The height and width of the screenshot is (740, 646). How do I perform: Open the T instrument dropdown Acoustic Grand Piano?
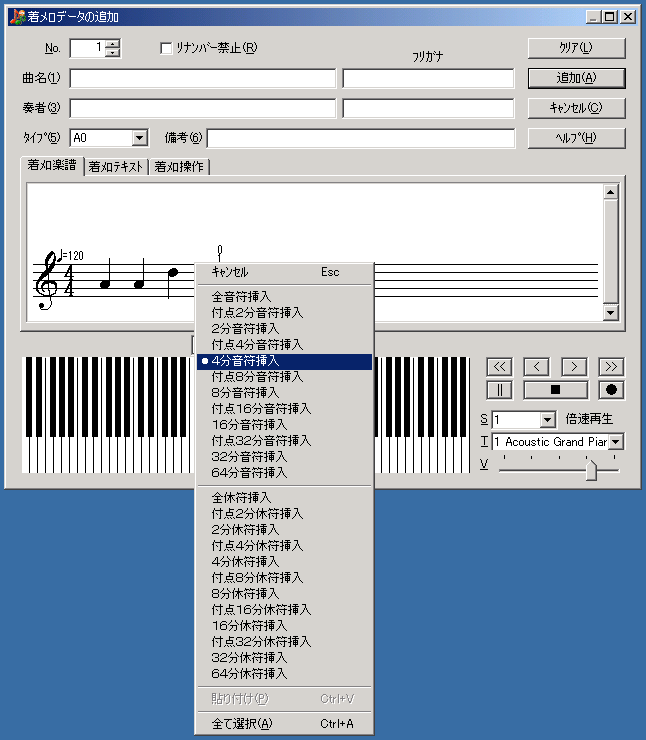tap(616, 442)
